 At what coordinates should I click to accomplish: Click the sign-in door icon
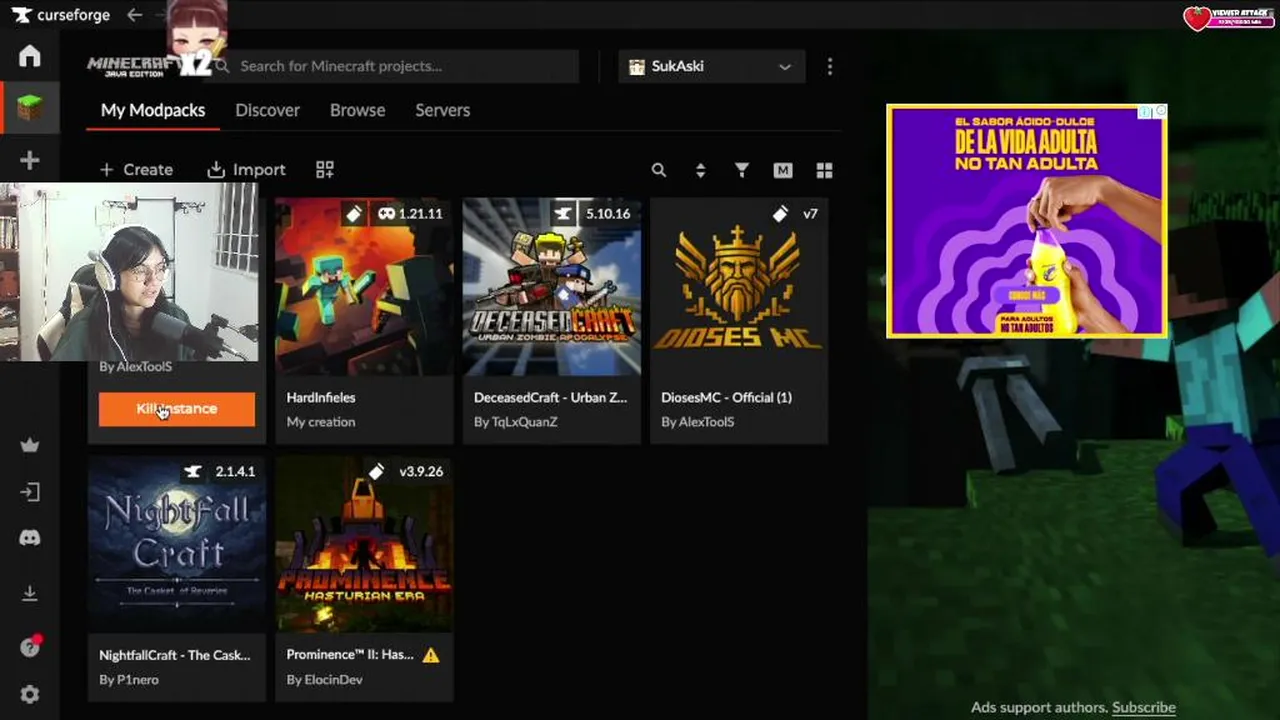coord(29,492)
